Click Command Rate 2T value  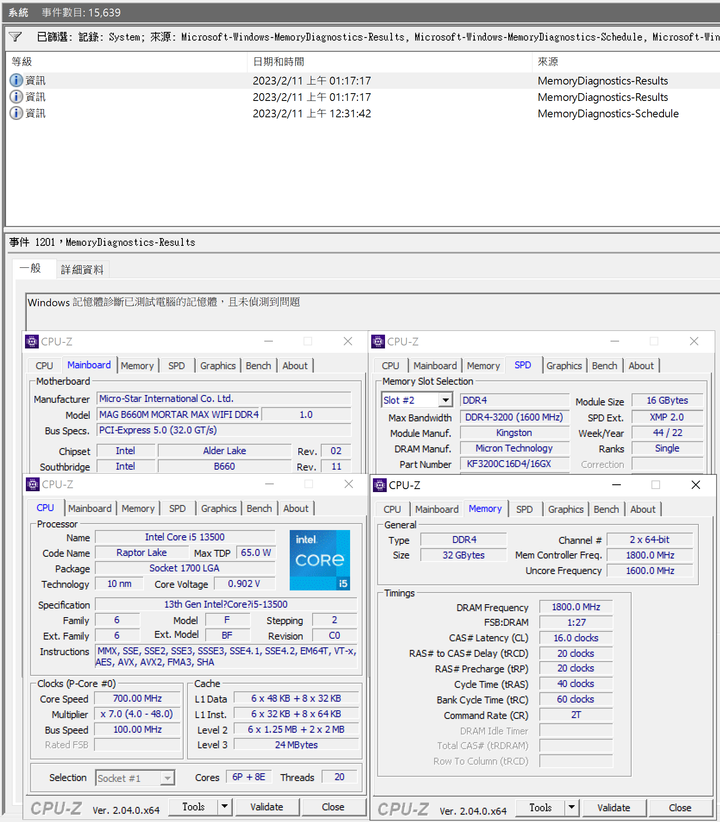coord(576,715)
